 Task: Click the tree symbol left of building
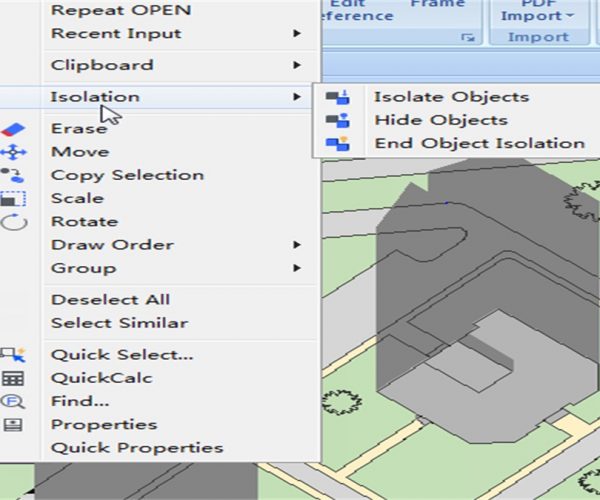pyautogui.click(x=342, y=402)
